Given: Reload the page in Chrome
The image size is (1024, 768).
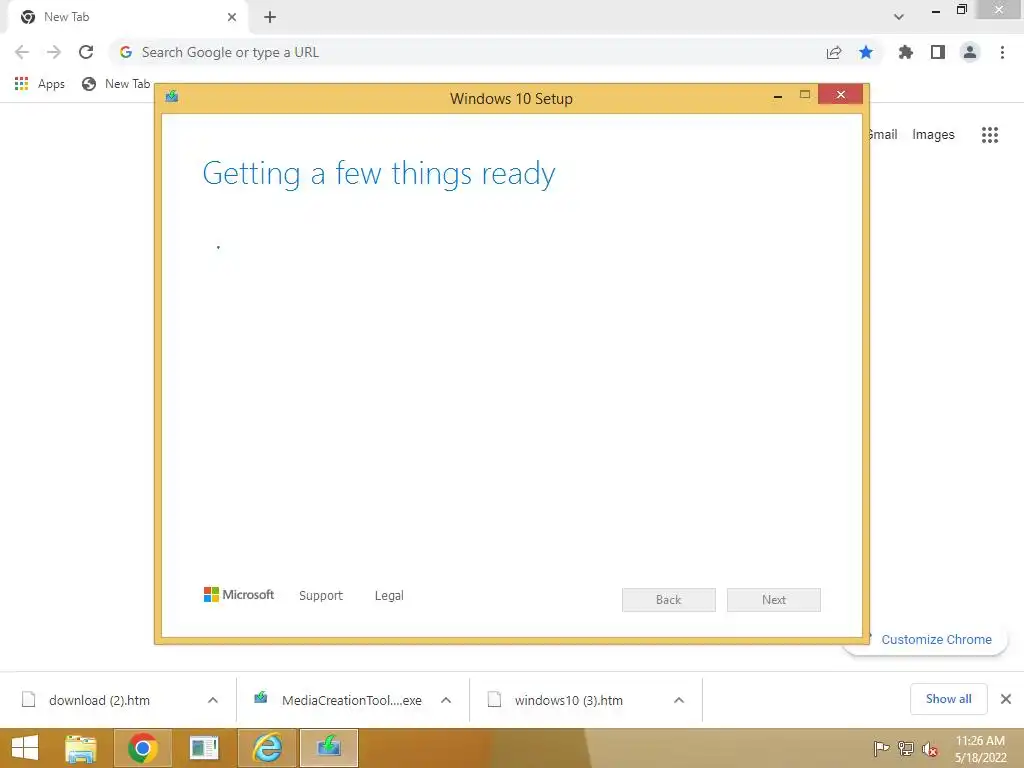Looking at the screenshot, I should click(x=86, y=52).
